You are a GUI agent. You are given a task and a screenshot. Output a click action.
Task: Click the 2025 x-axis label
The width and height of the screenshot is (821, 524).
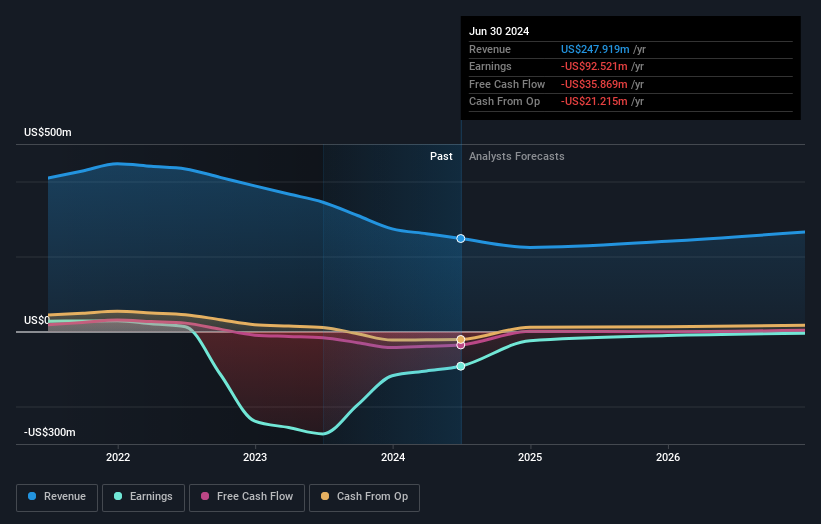coord(530,457)
